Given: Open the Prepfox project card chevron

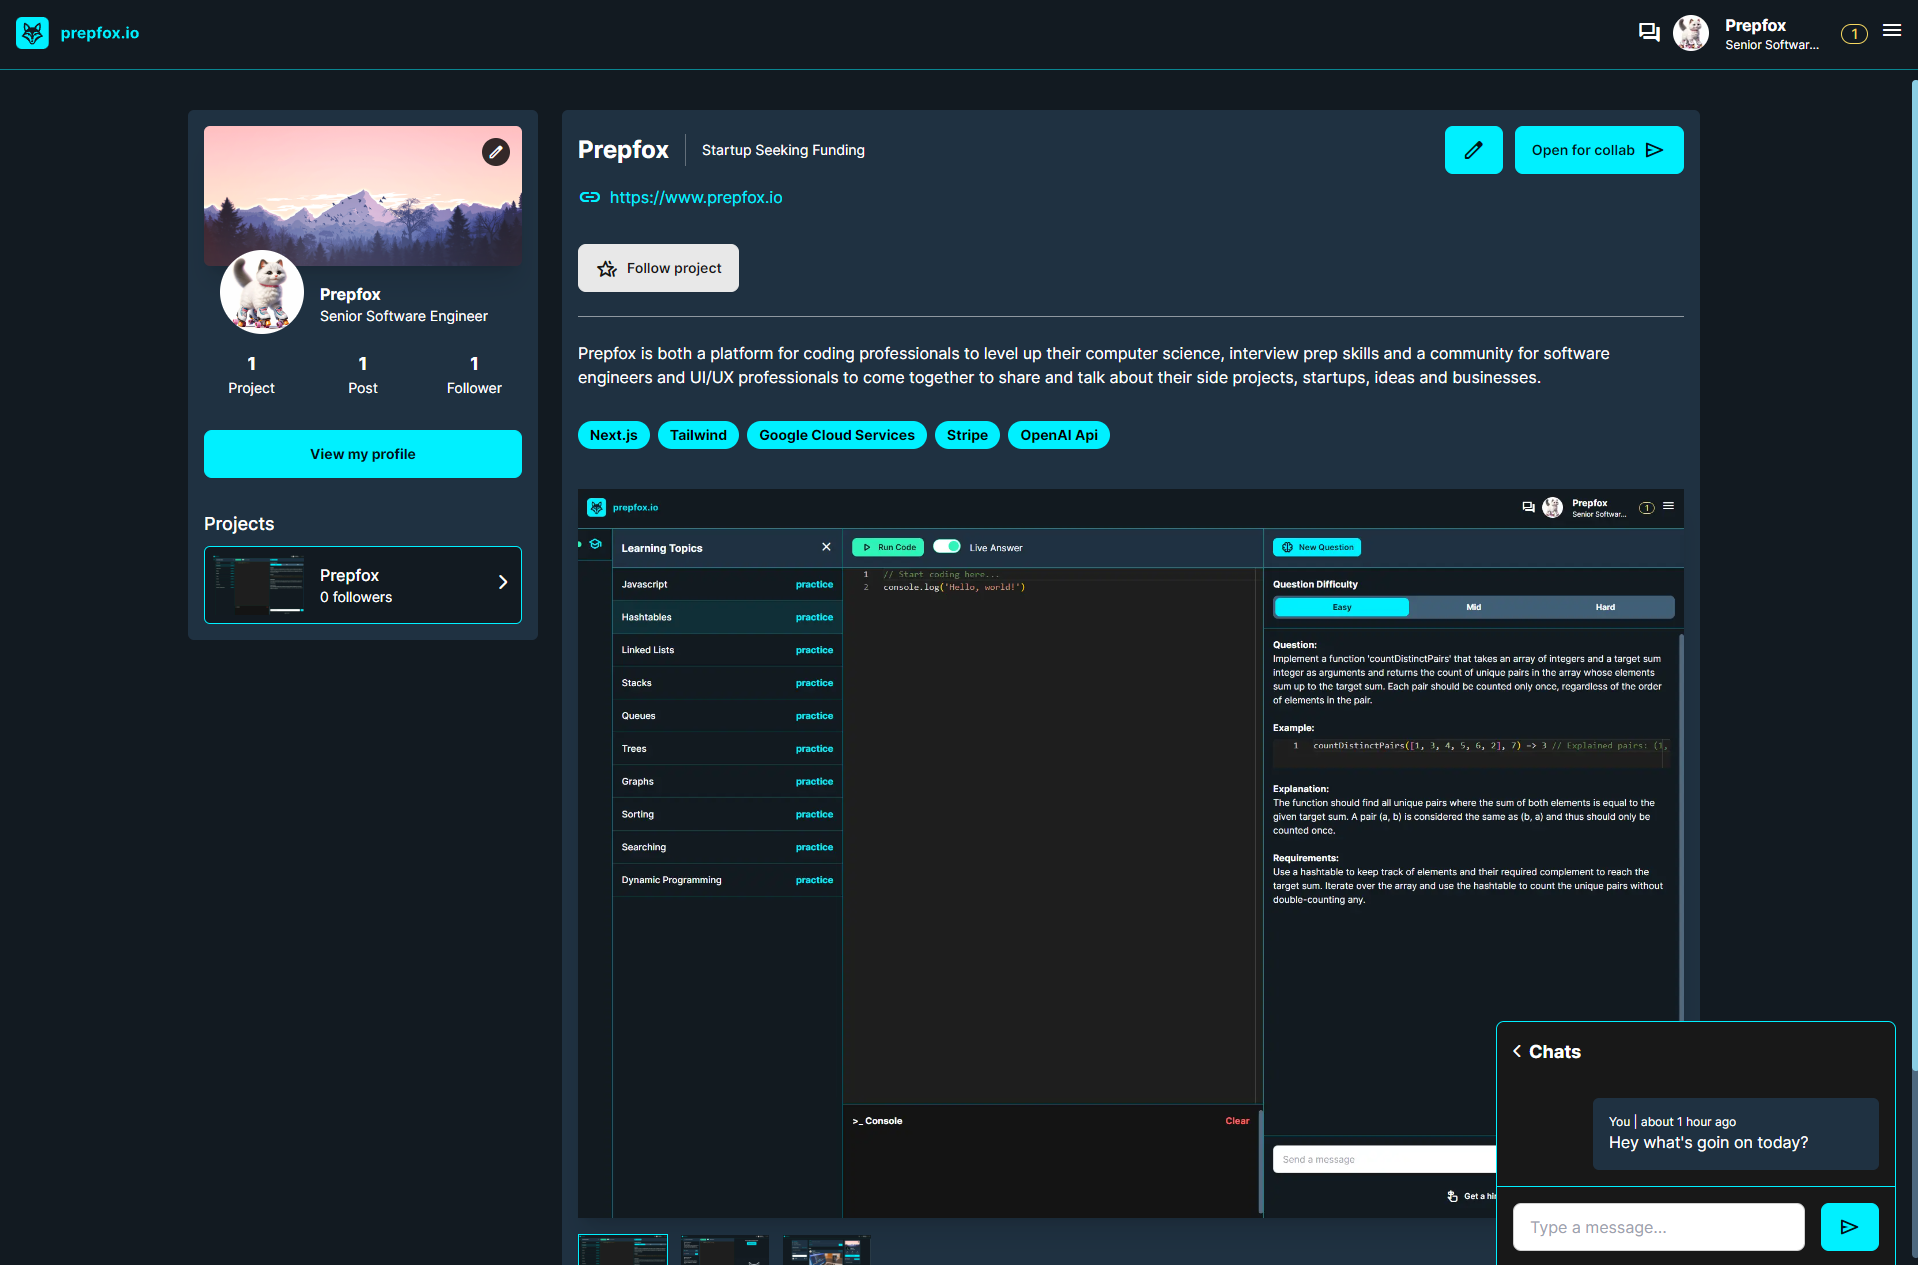Looking at the screenshot, I should tap(503, 582).
